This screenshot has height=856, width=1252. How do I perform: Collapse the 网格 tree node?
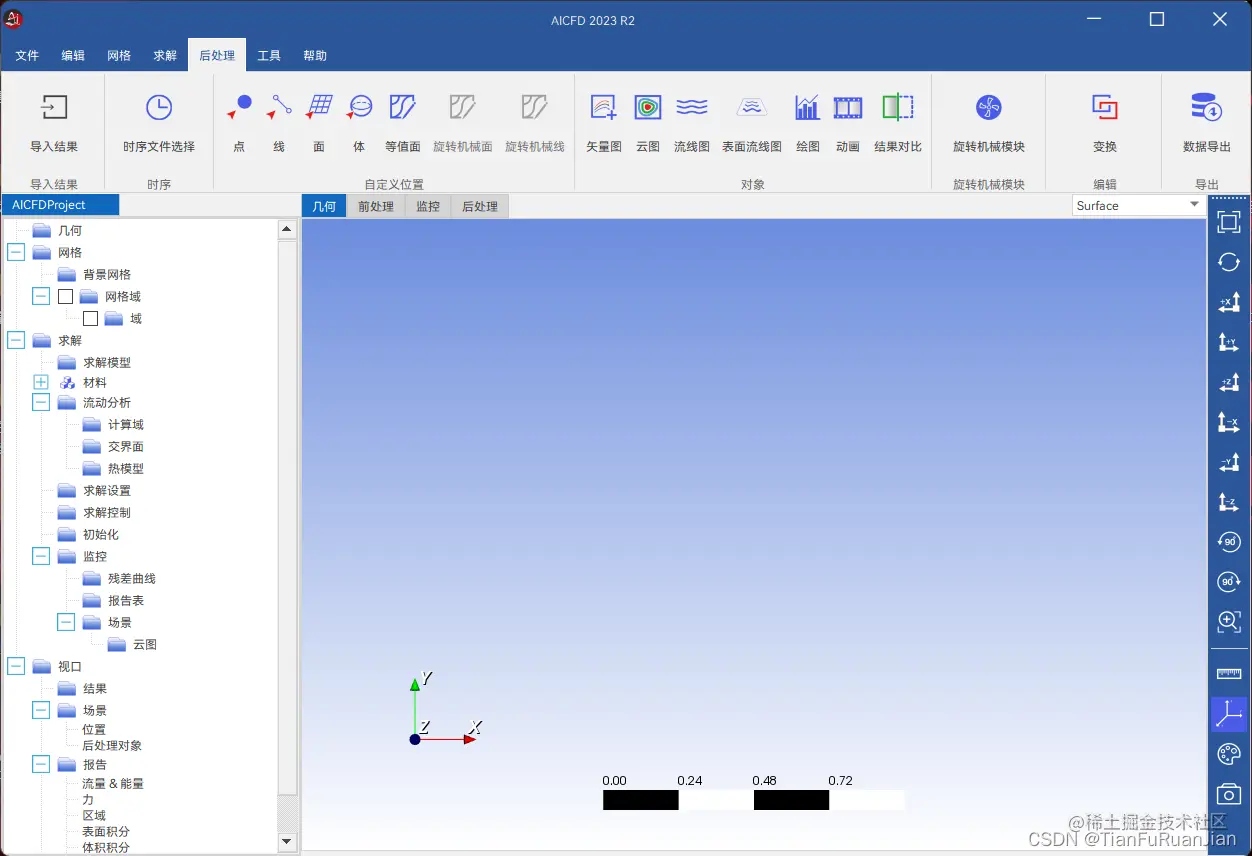[x=16, y=253]
